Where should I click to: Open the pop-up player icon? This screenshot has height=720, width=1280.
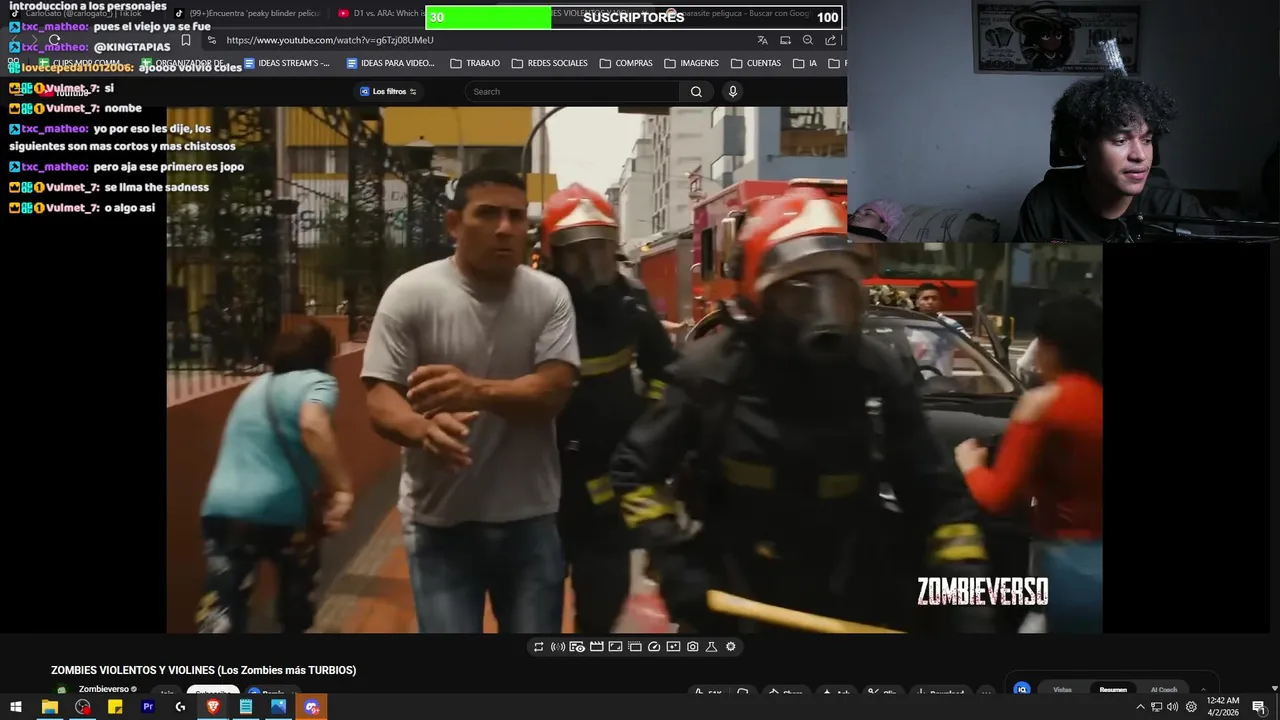634,647
